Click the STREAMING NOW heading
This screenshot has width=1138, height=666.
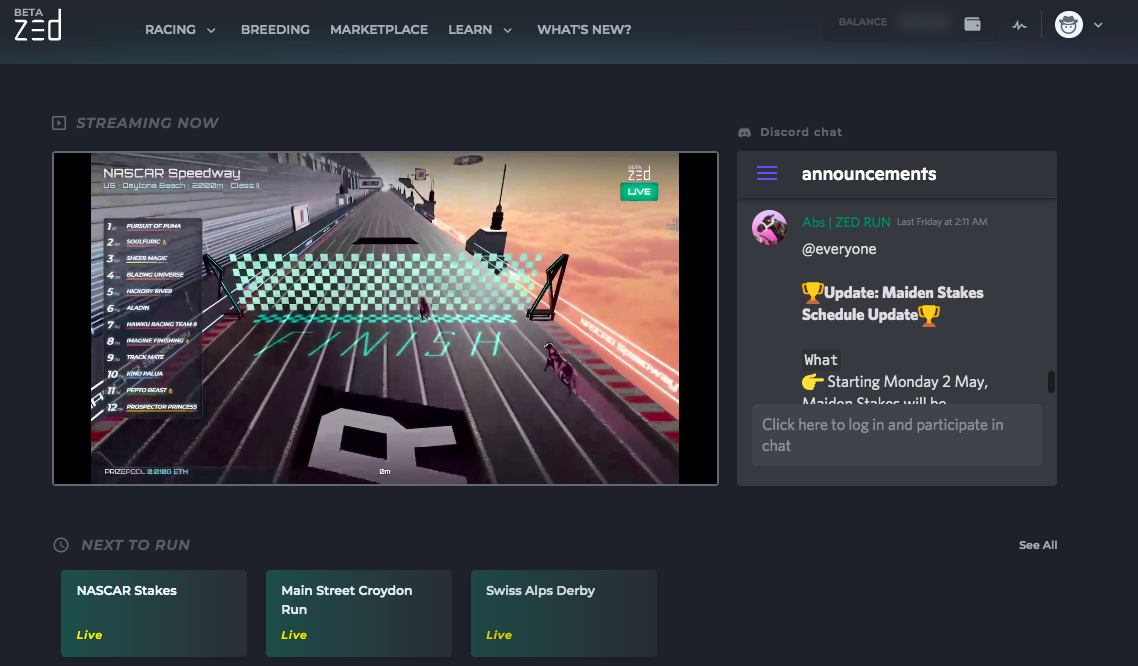tap(147, 123)
